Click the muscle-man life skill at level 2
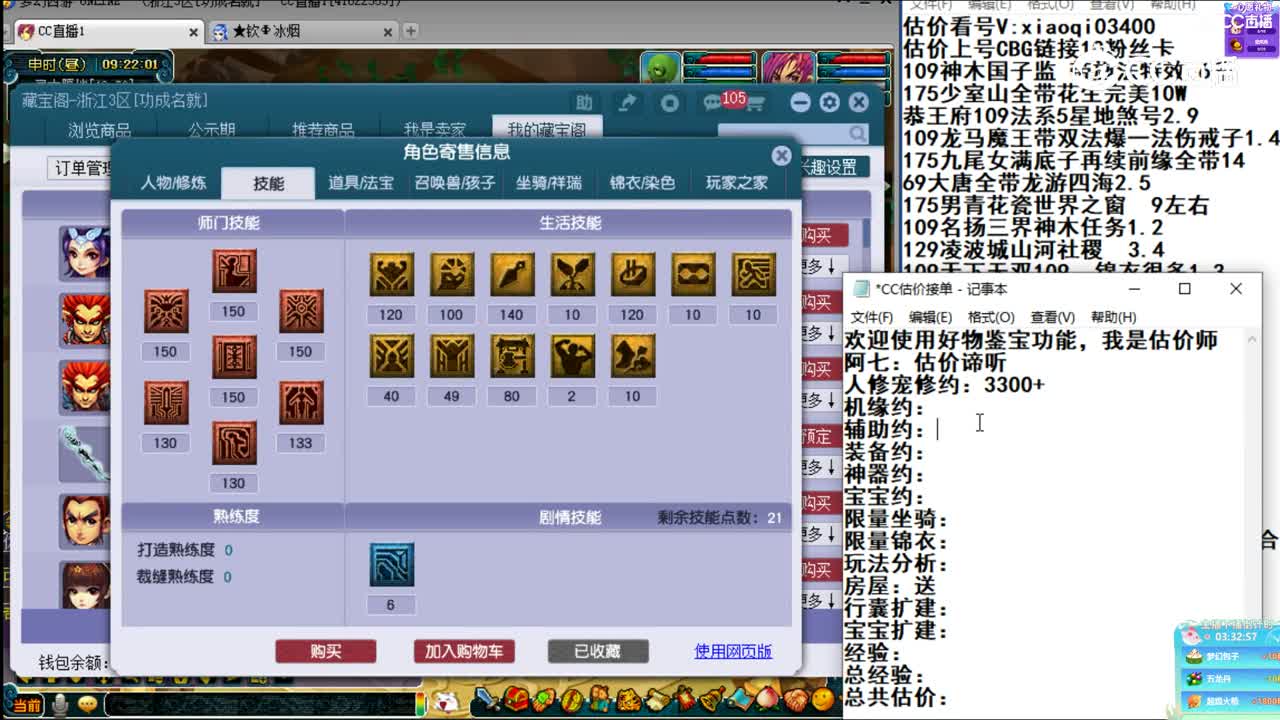Screen dimensions: 1280x720 click(x=572, y=357)
